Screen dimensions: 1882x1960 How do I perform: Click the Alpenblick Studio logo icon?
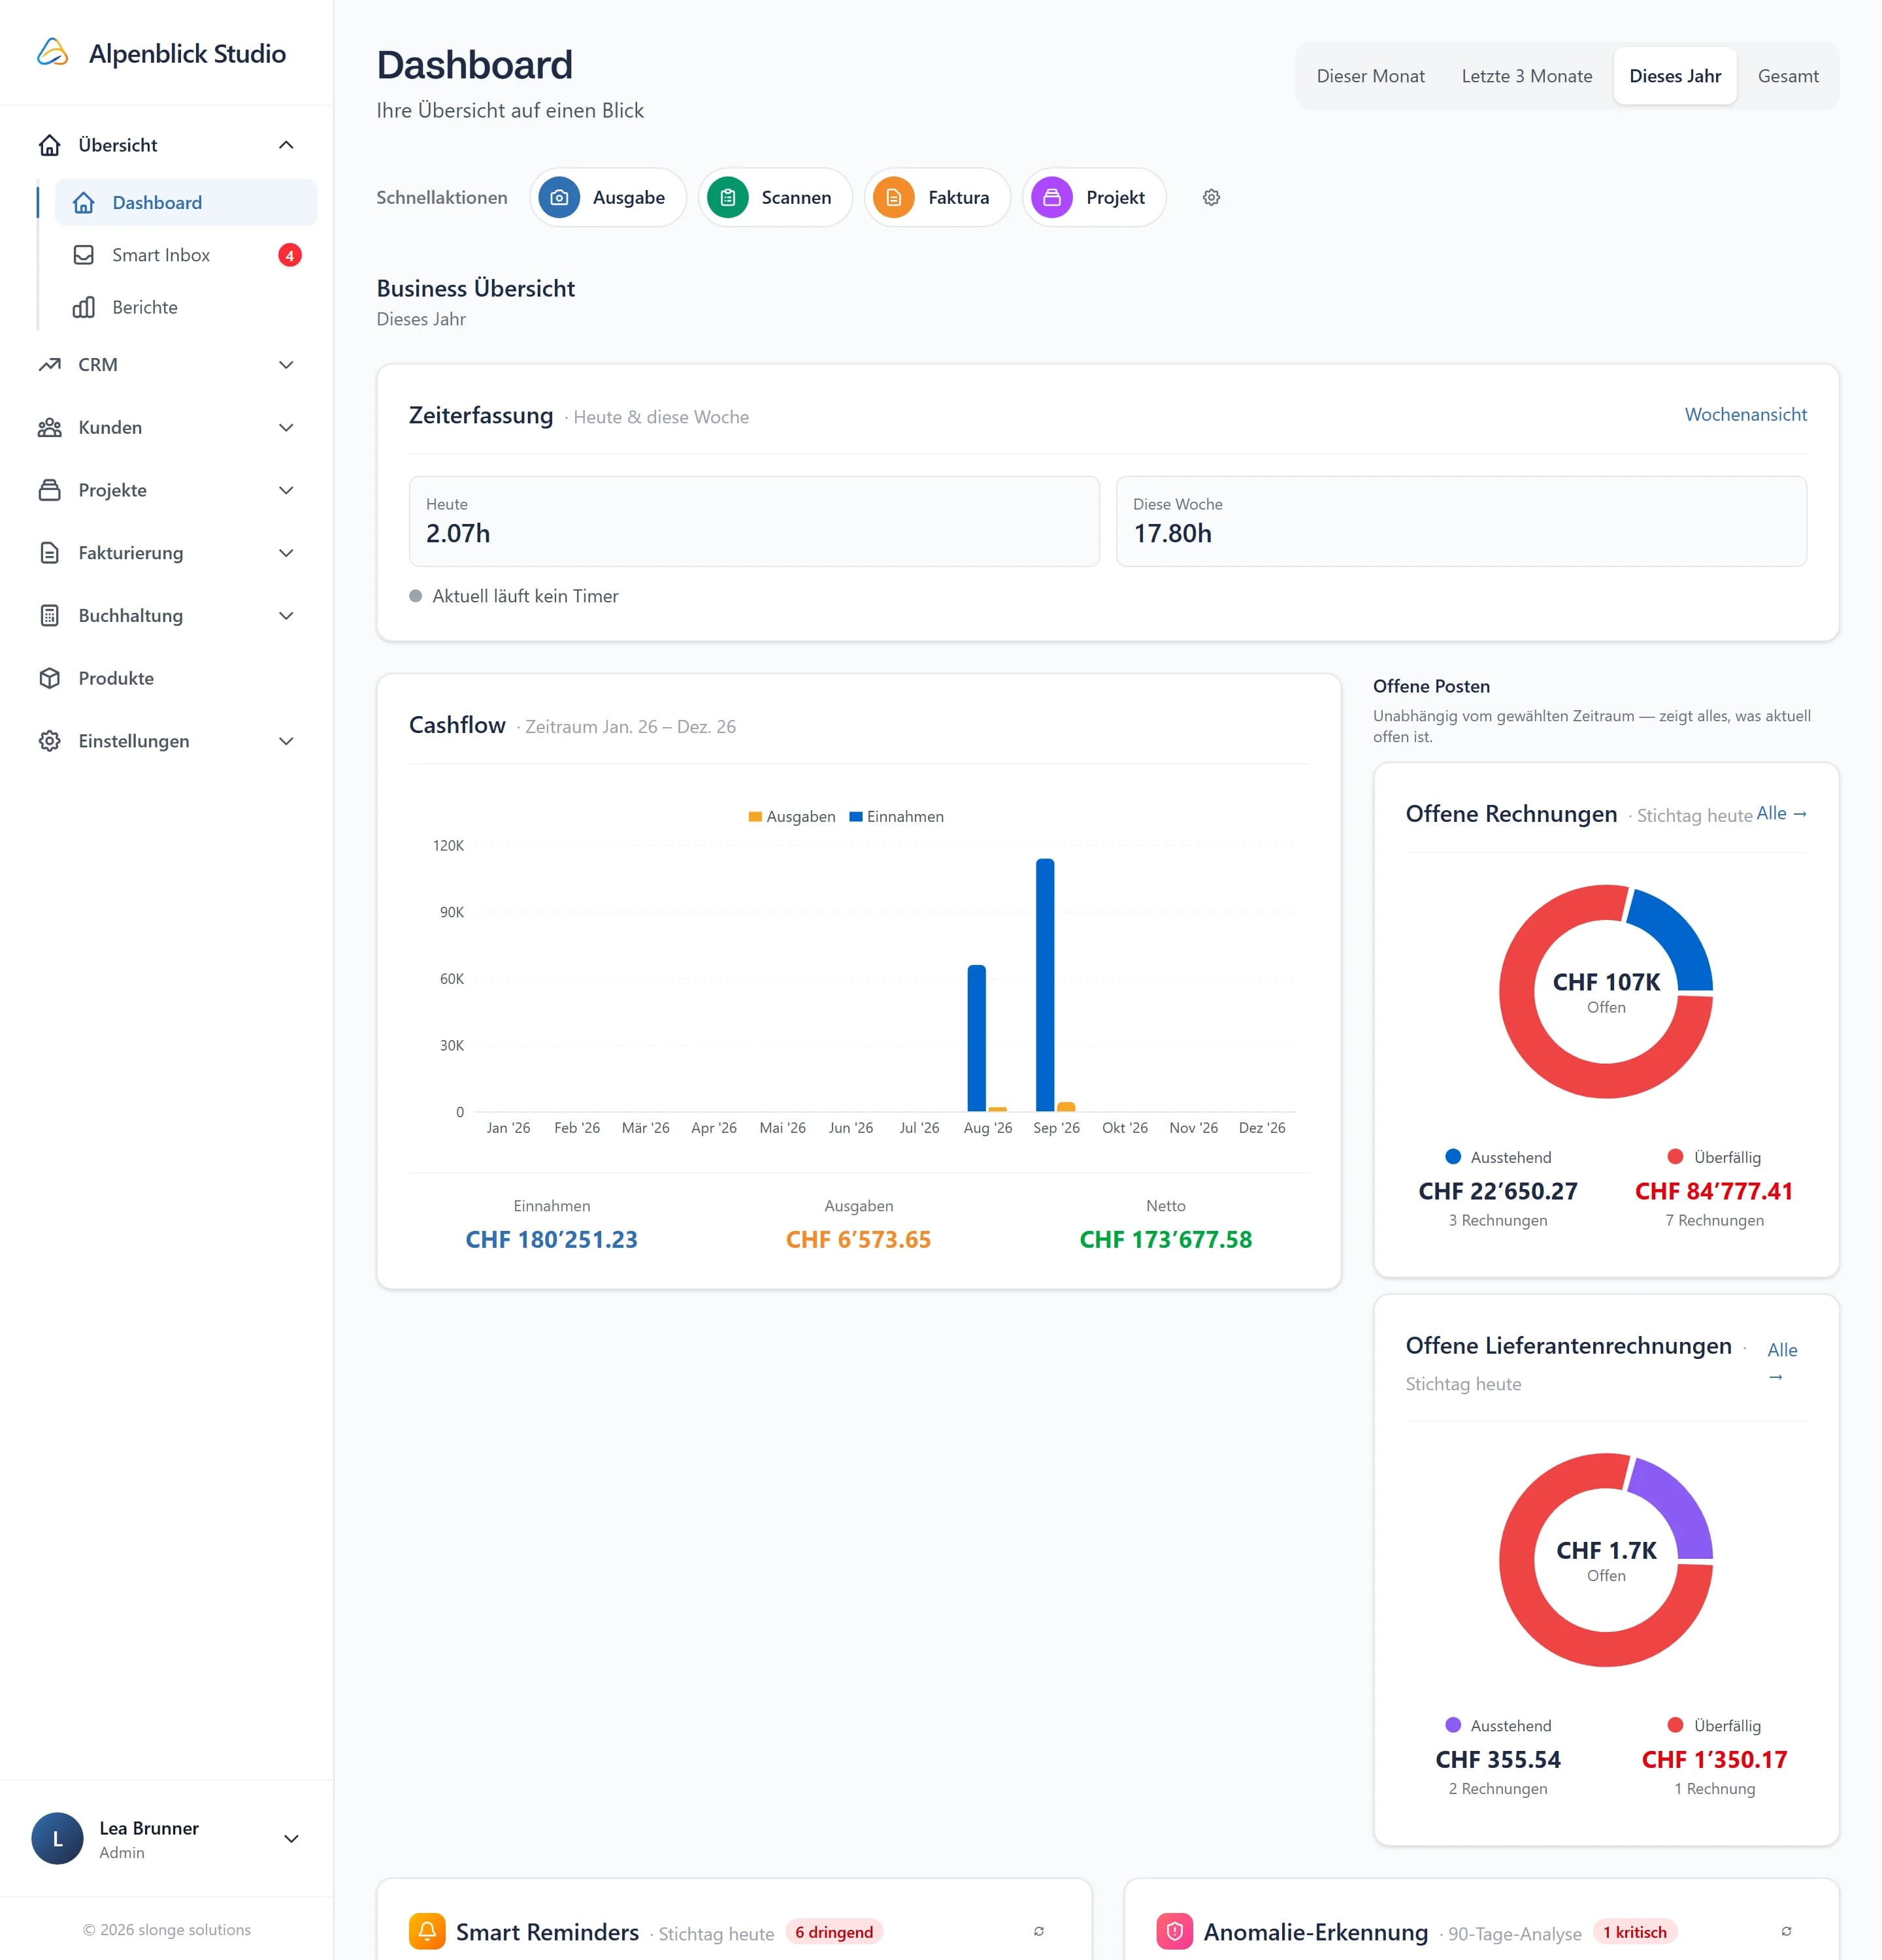[52, 53]
